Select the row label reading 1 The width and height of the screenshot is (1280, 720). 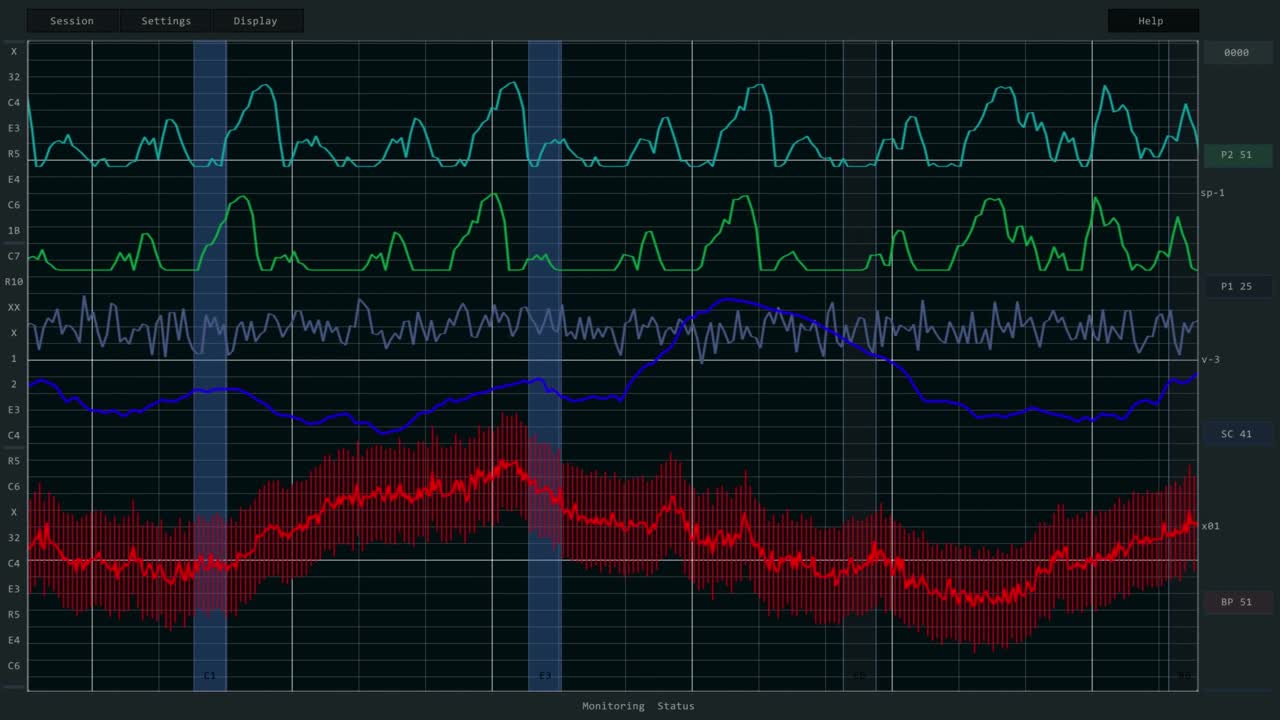(x=14, y=359)
